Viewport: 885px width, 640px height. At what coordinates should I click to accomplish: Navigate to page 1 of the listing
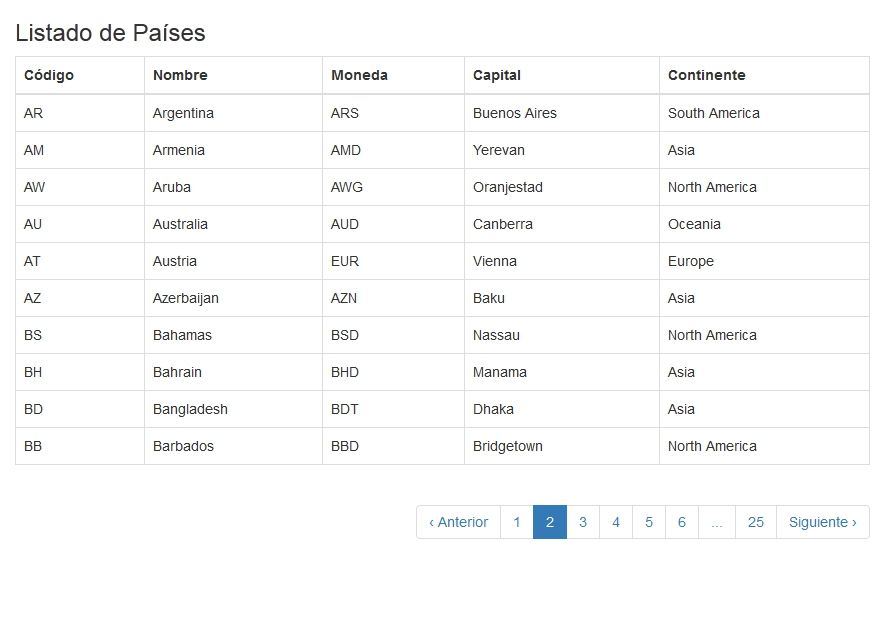(516, 522)
